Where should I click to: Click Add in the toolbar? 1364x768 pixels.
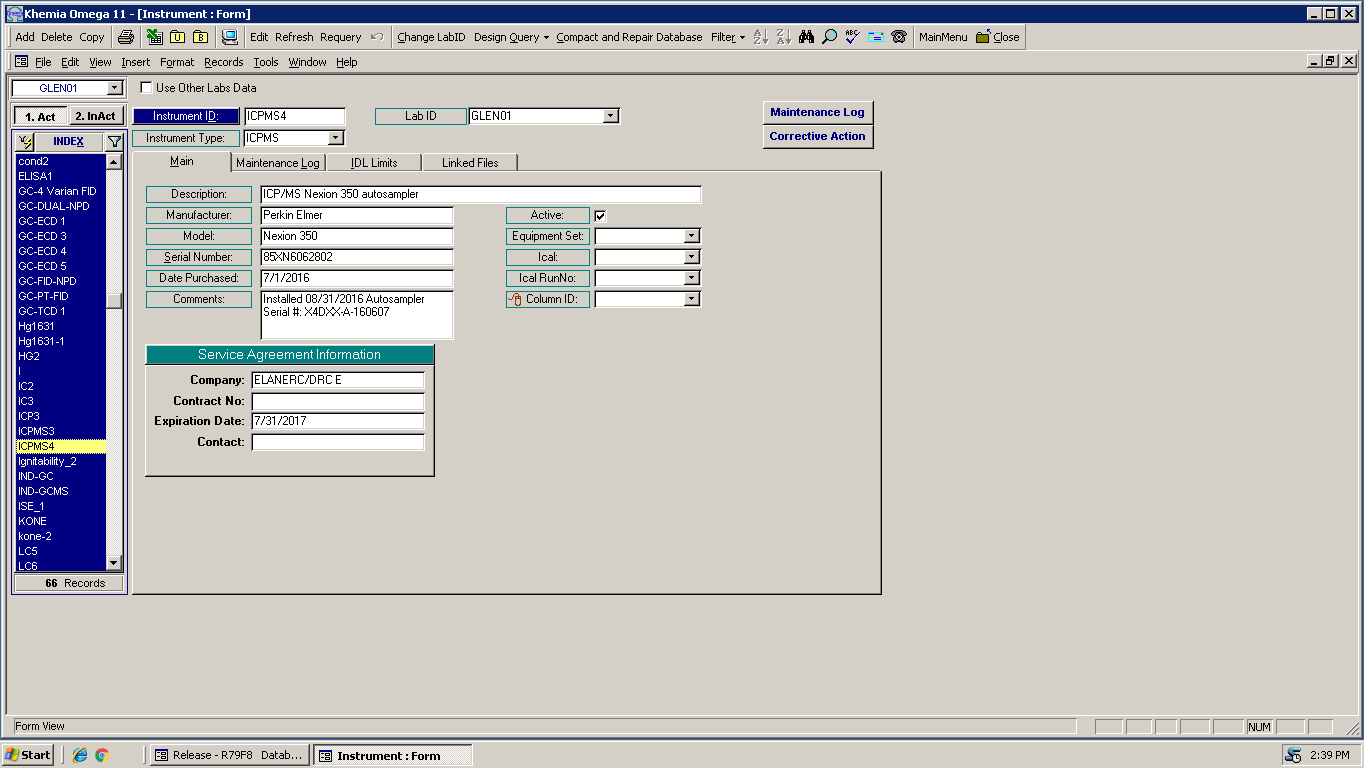[x=25, y=37]
